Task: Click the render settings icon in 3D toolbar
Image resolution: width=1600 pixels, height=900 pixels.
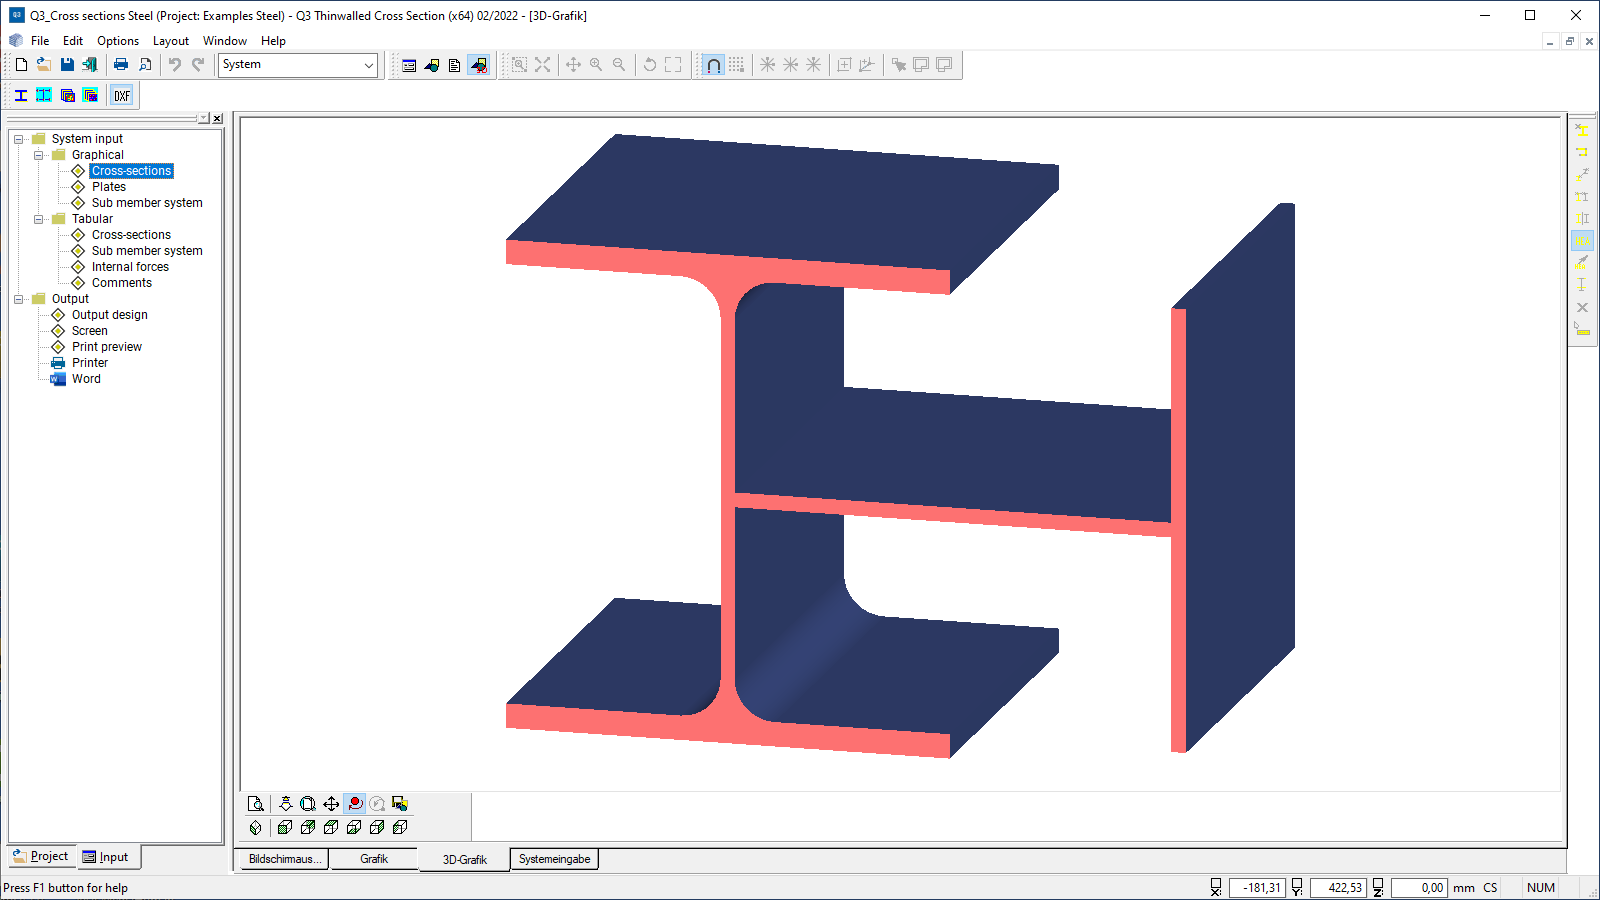Action: (x=400, y=804)
